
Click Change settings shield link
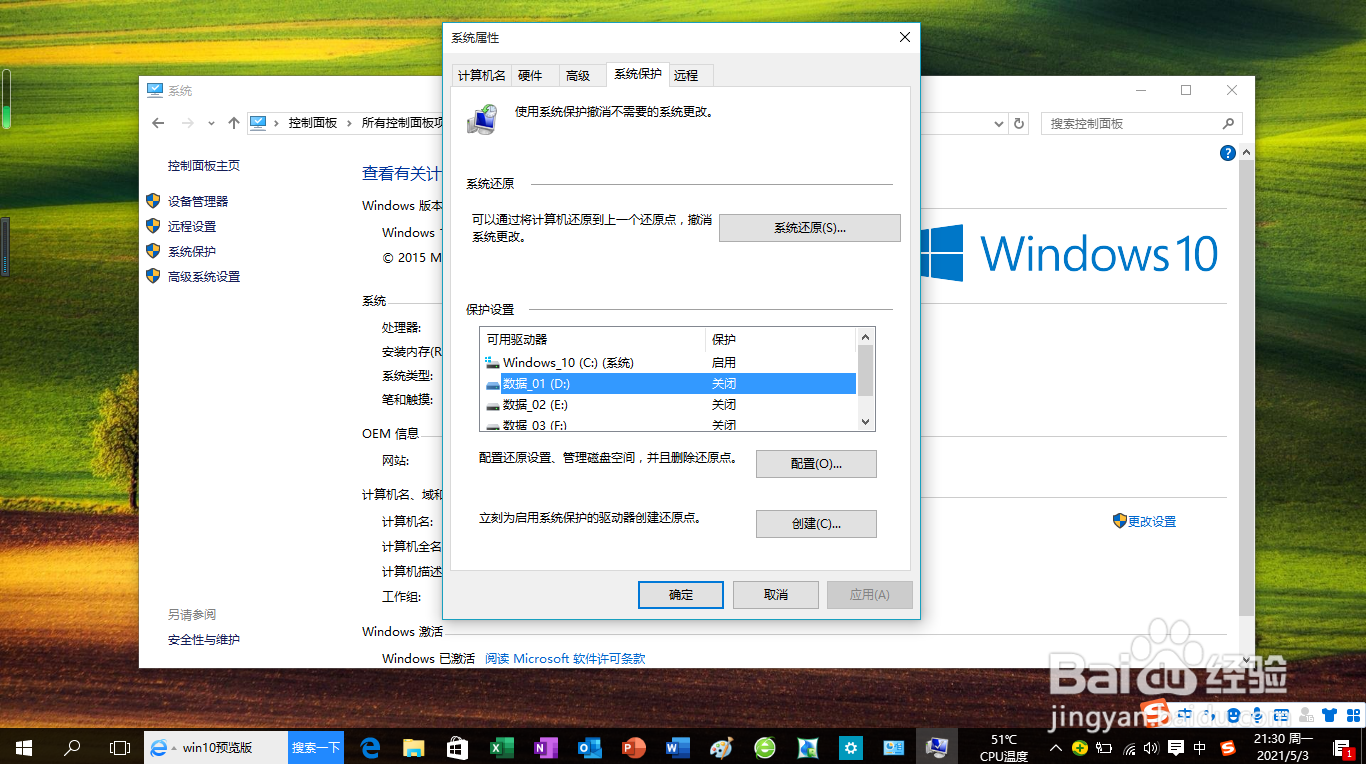click(1151, 521)
